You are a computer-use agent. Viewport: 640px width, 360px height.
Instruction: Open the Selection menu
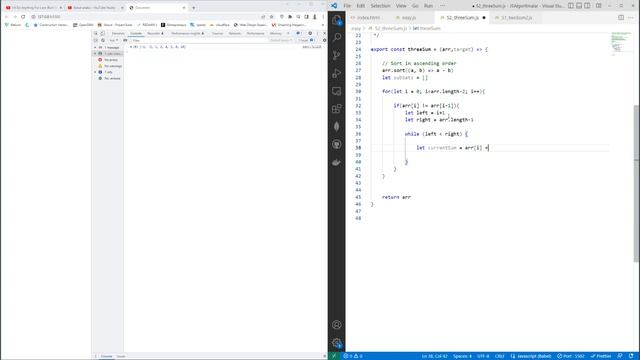pos(380,6)
